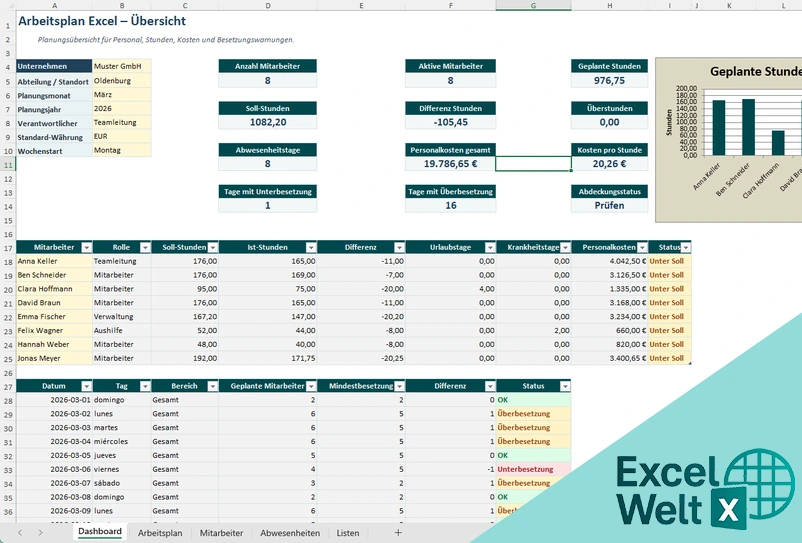This screenshot has height=543, width=802.
Task: Select the Arbeitsplan Excel – Übersicht title
Action: point(102,21)
